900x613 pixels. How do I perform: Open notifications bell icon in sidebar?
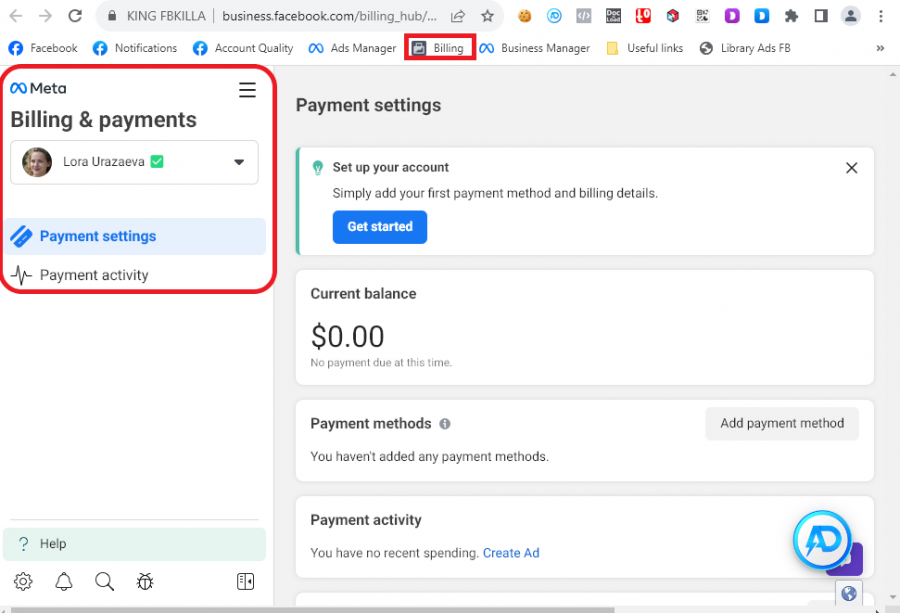coord(64,581)
